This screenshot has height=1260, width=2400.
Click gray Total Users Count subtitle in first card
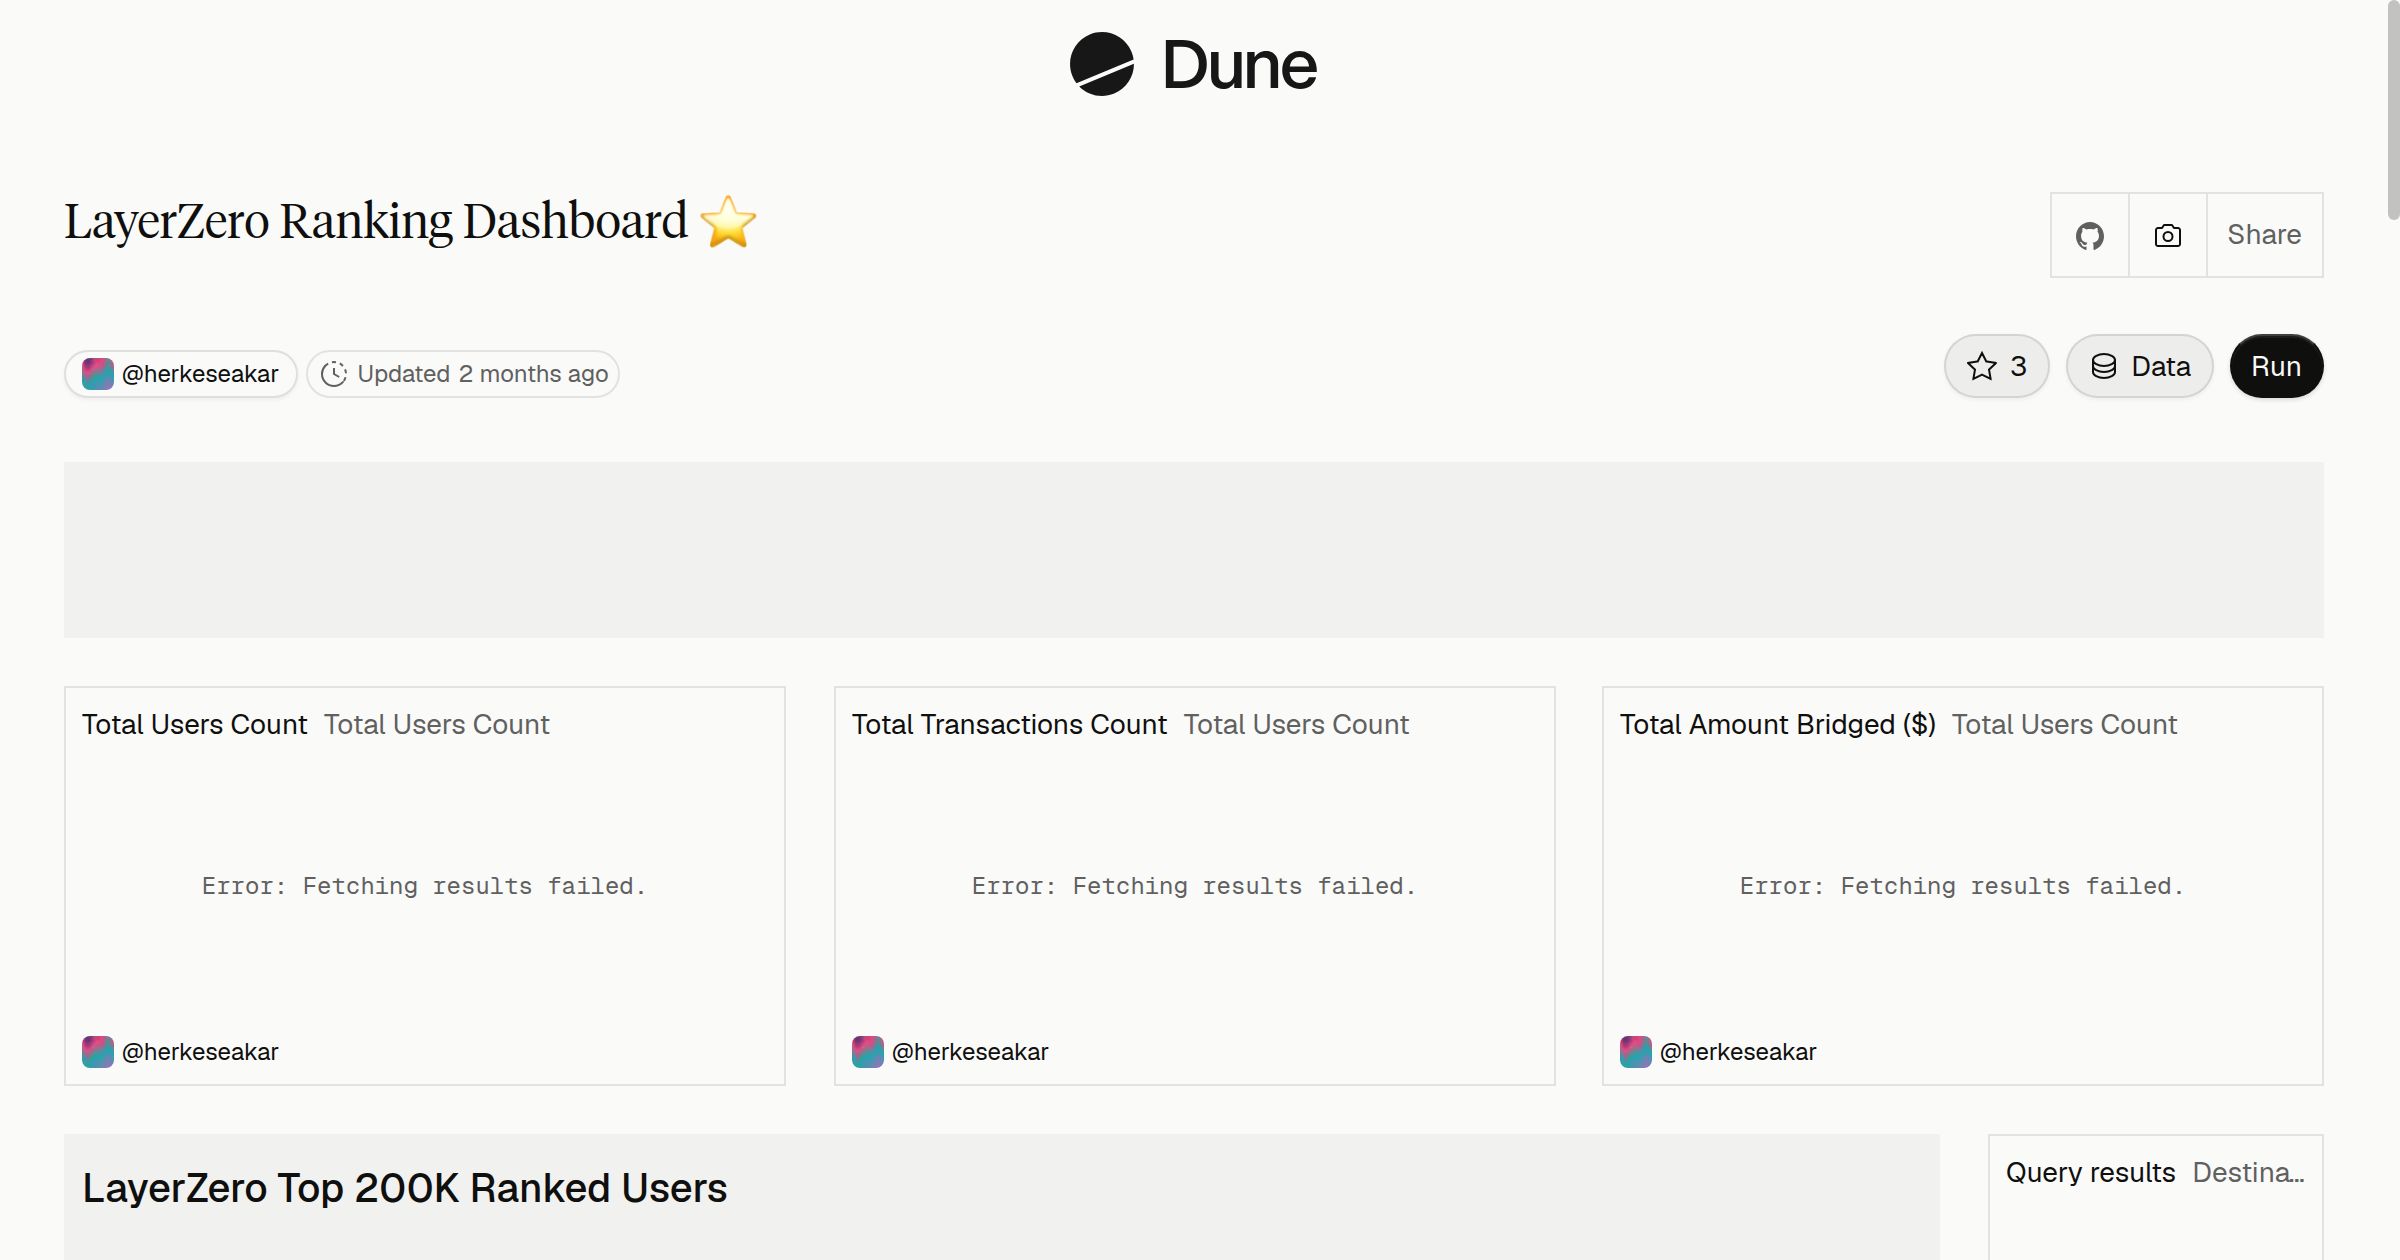pyautogui.click(x=436, y=724)
